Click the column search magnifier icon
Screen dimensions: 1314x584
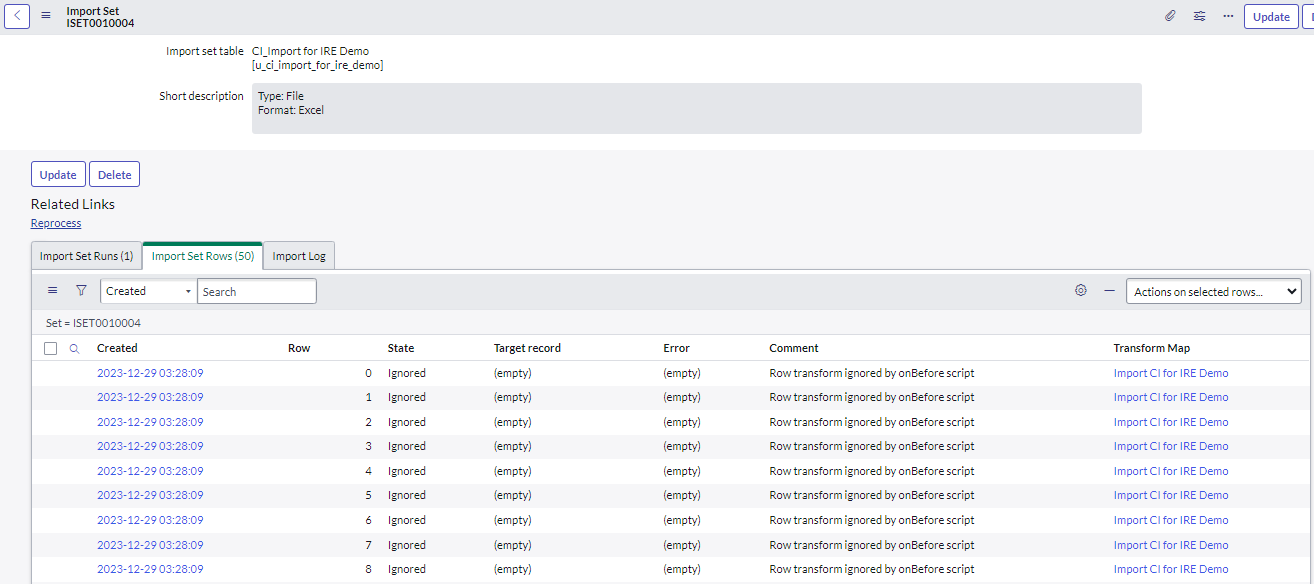74,349
